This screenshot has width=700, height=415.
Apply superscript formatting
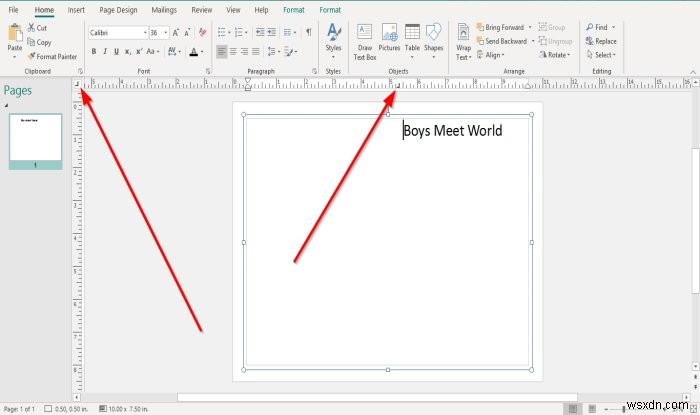coord(139,51)
